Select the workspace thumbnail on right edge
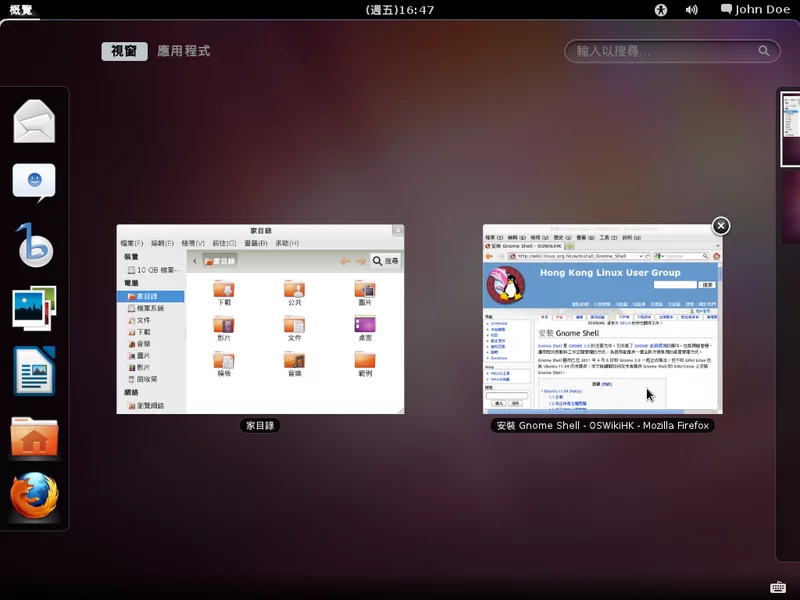Viewport: 800px width, 600px height. [x=790, y=130]
